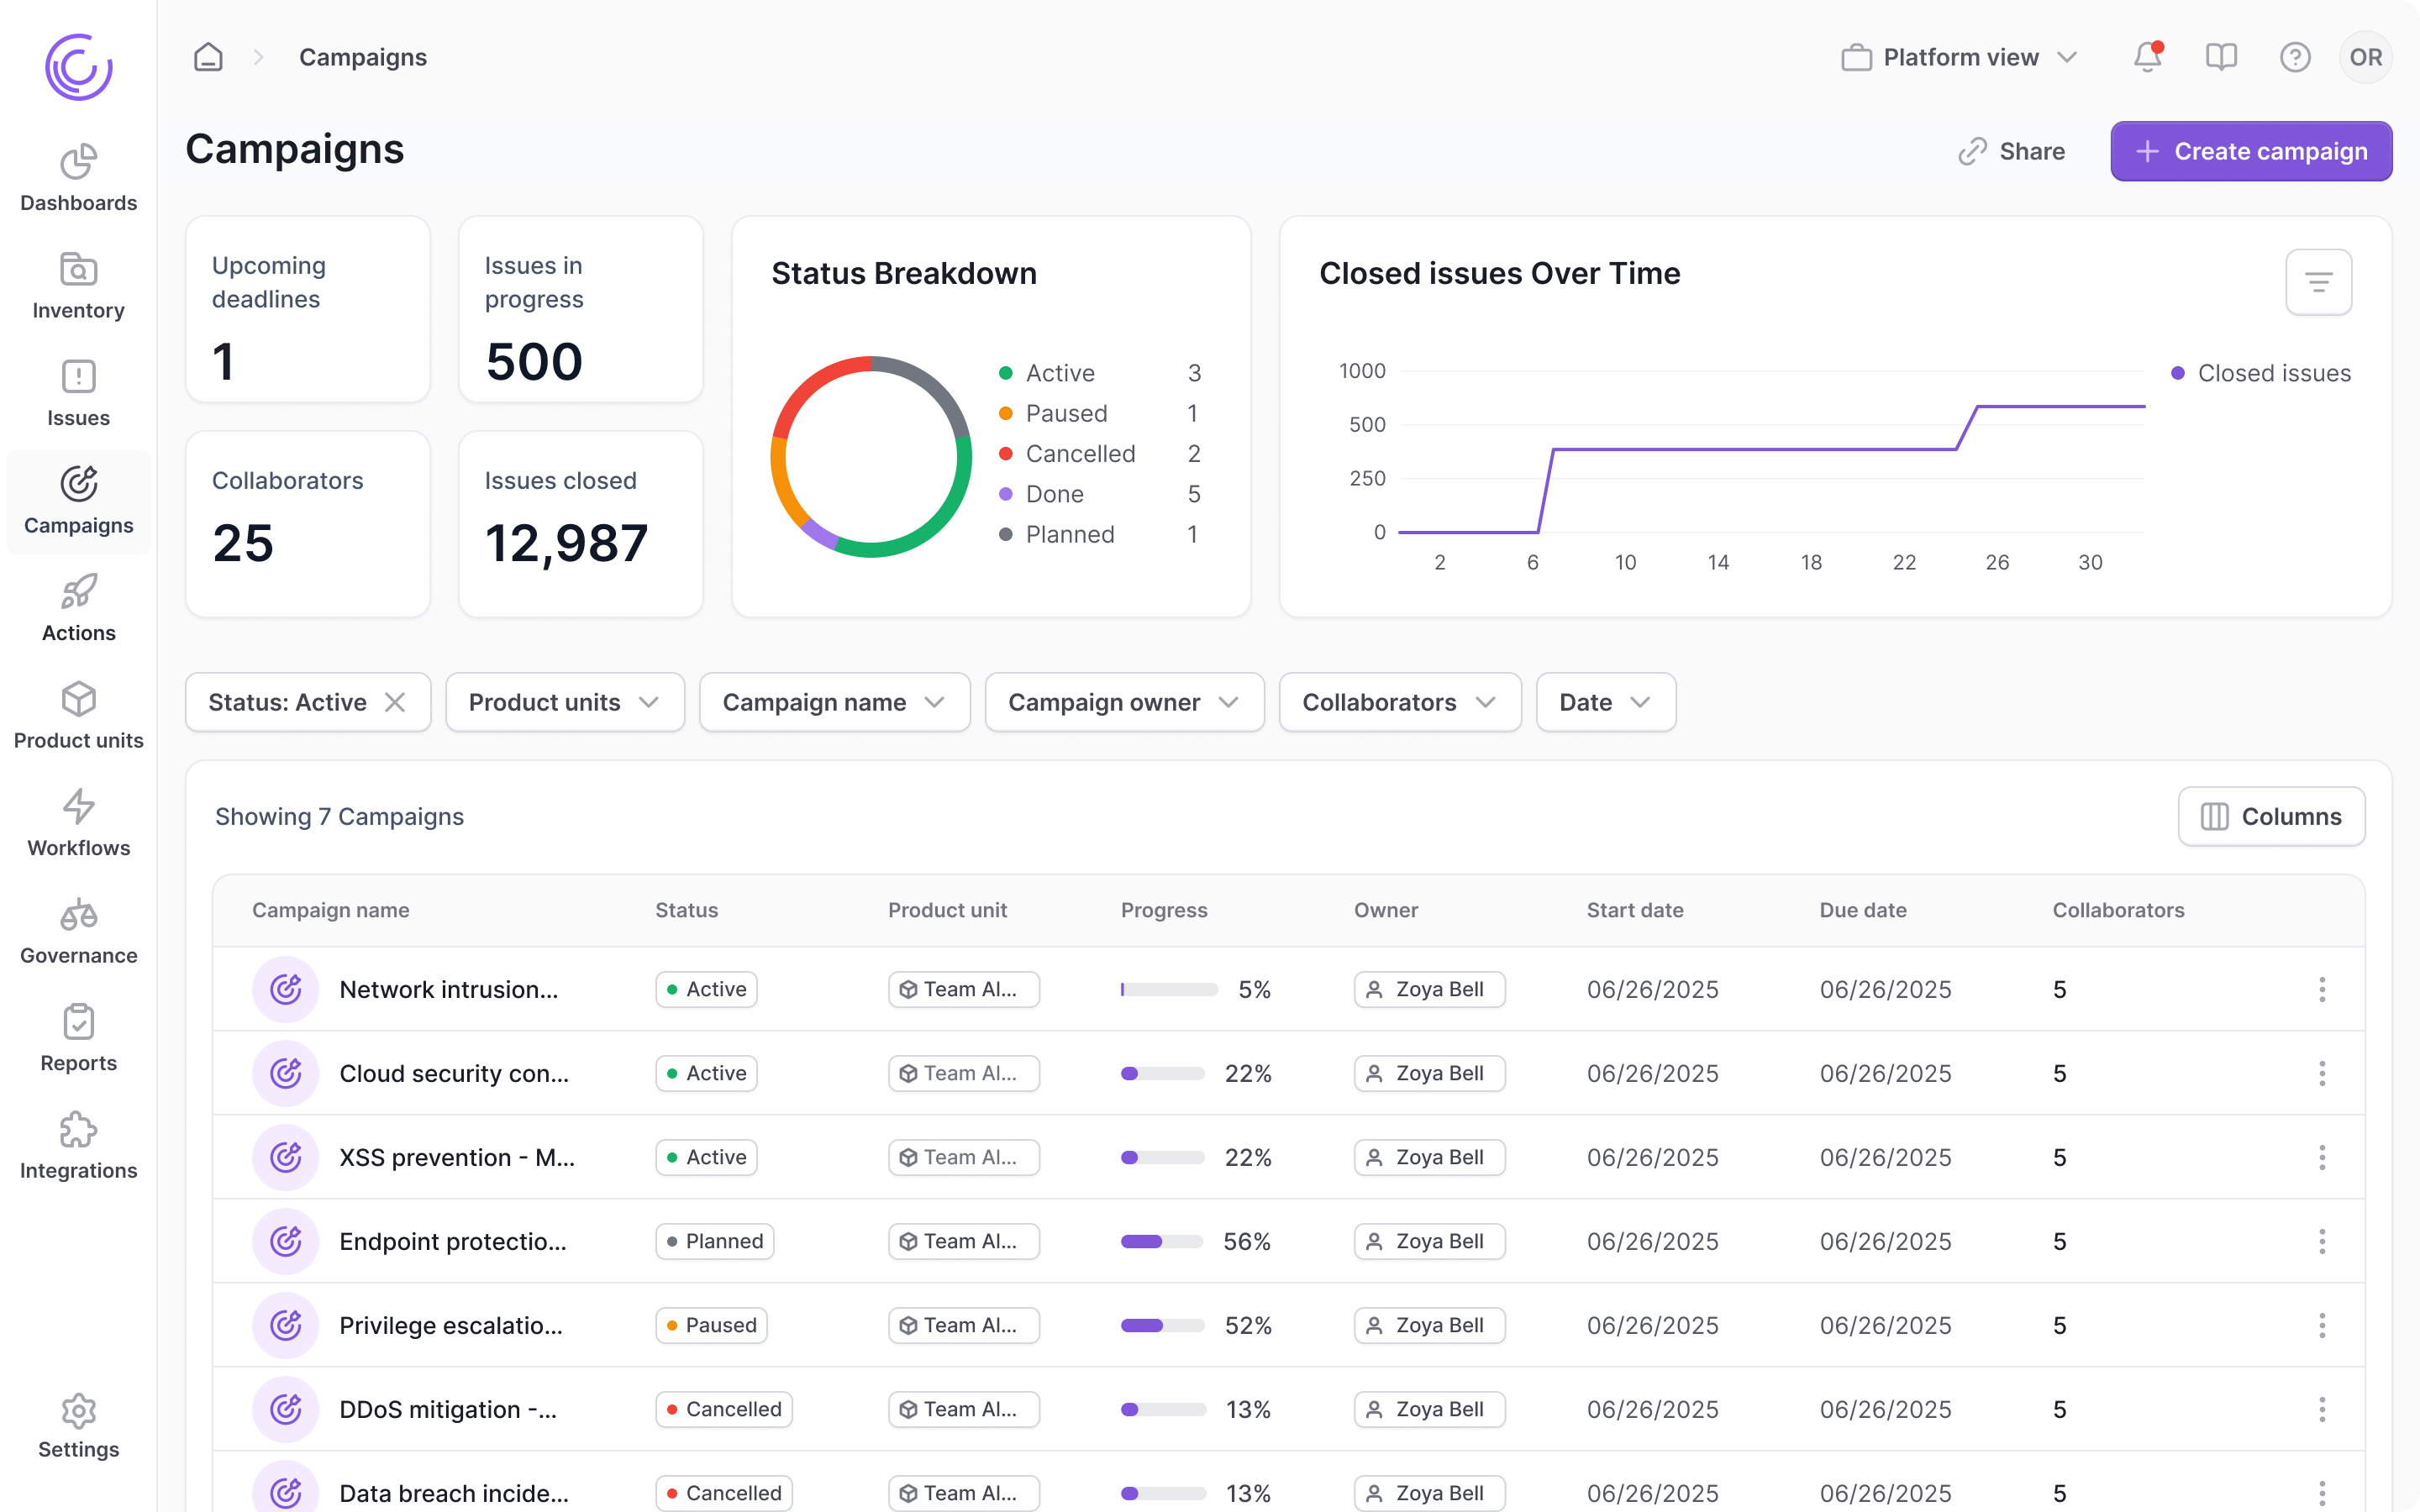Screen dimensions: 2420x1512
Task: Open the Issues panel
Action: tap(78, 394)
